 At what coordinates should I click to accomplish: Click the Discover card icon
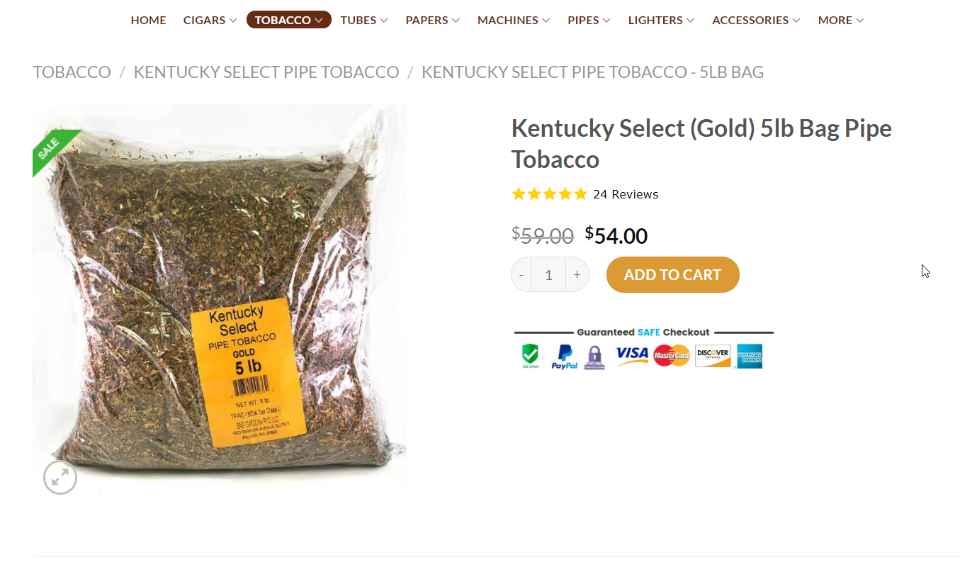(713, 355)
